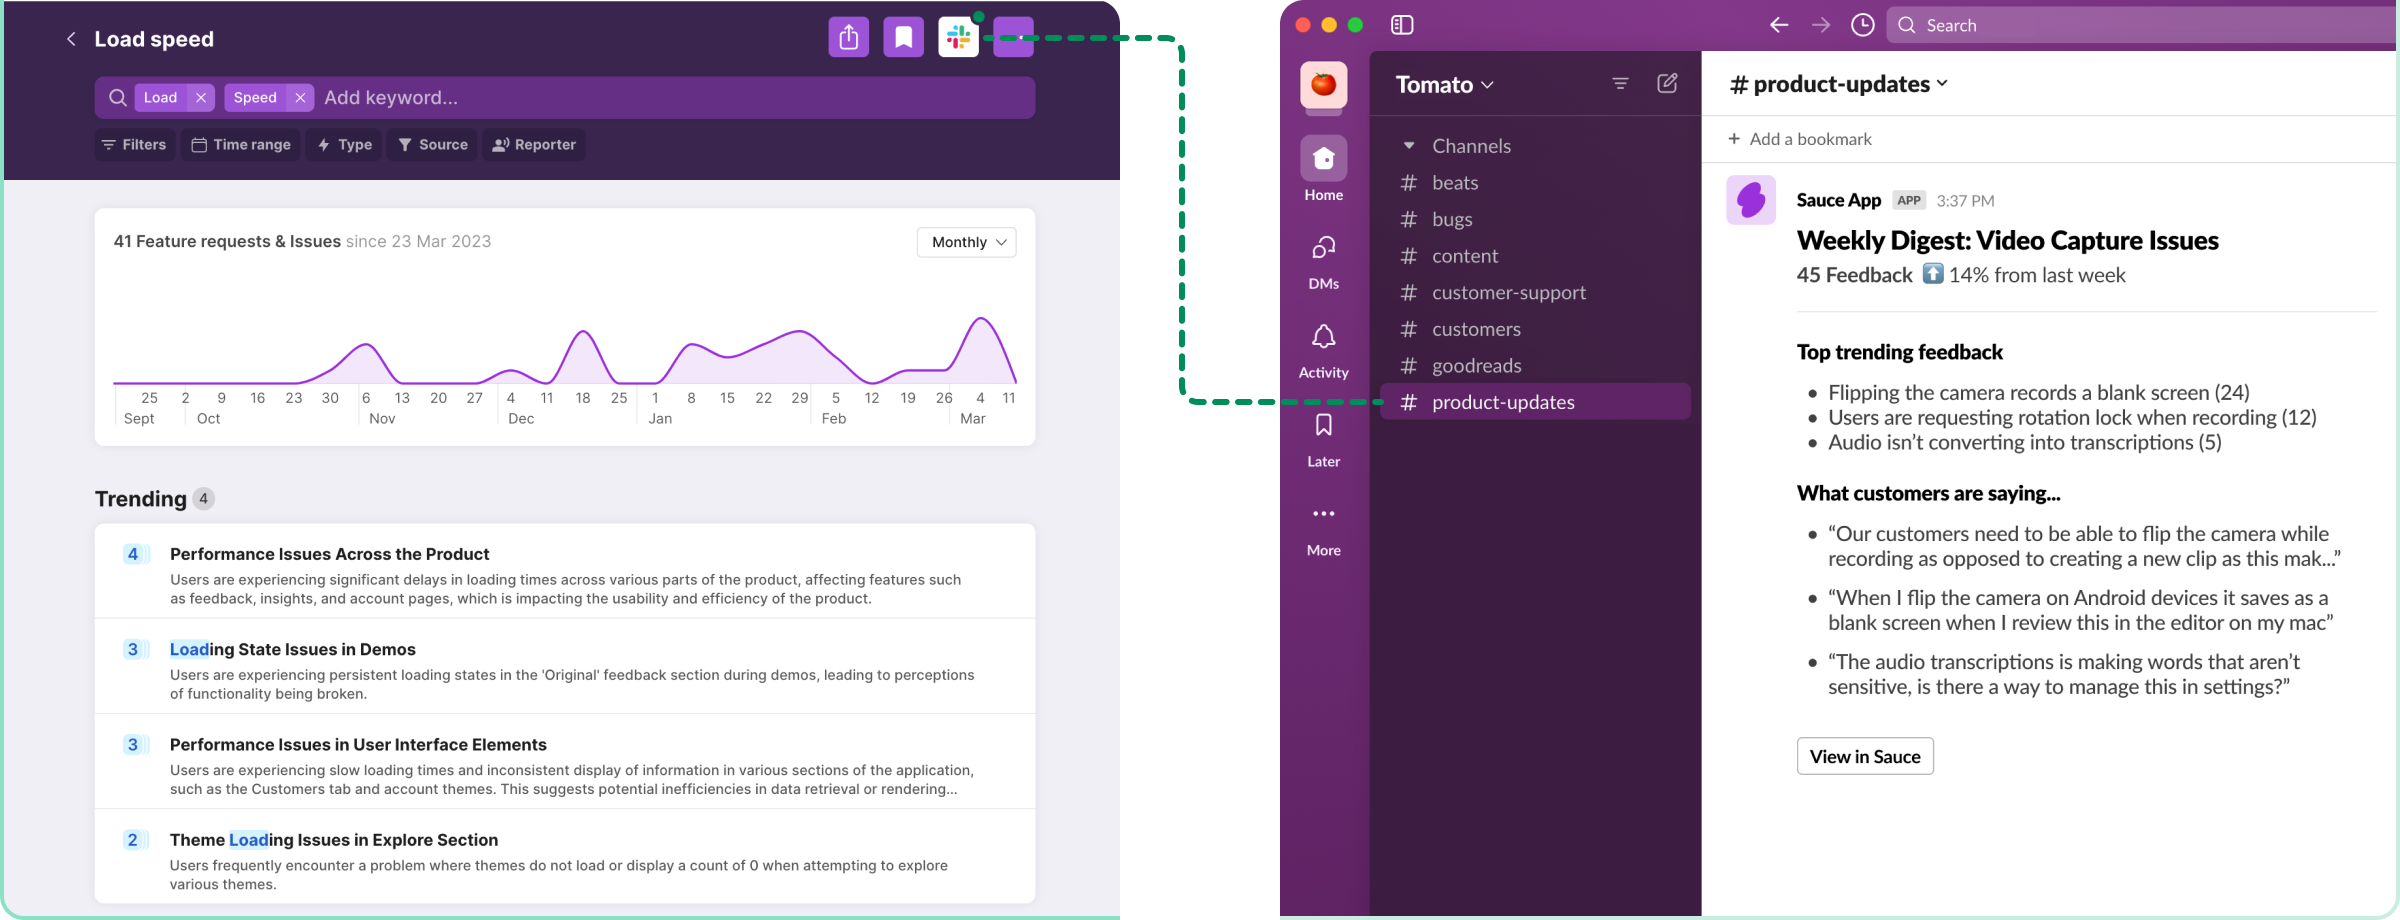
Task: Open the Type filter
Action: [x=345, y=144]
